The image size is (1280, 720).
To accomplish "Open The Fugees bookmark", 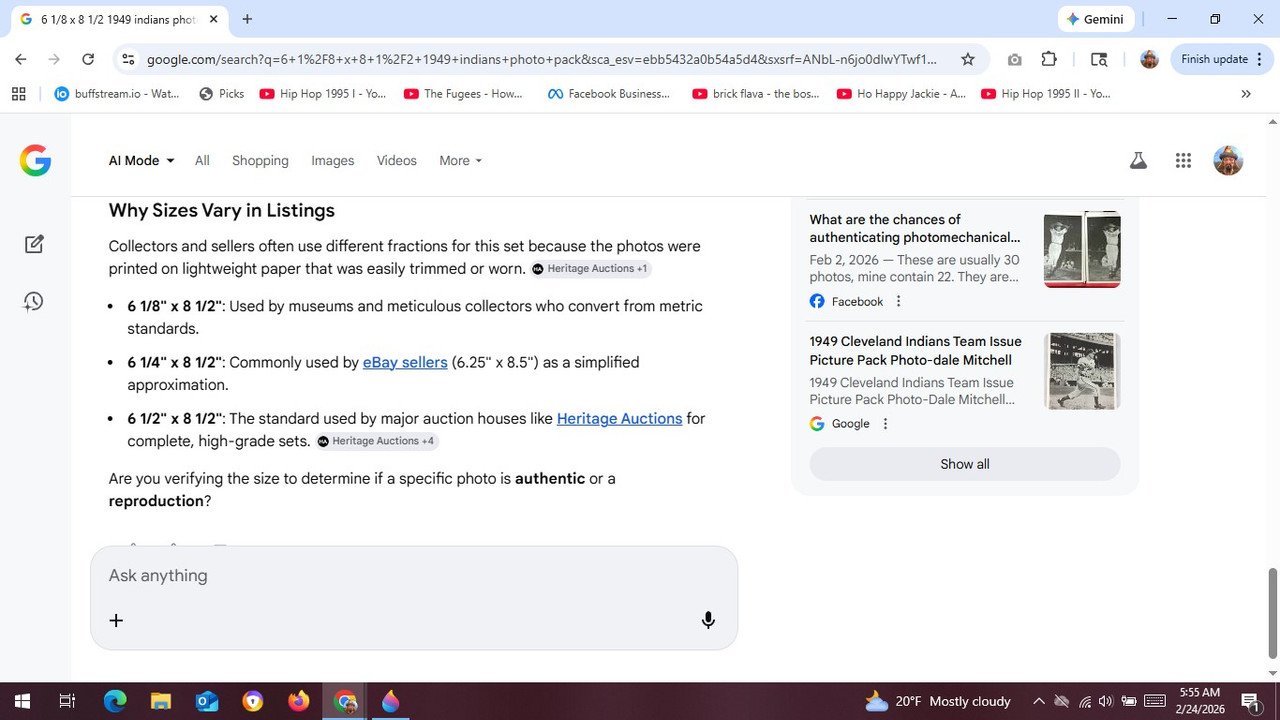I will coord(463,94).
